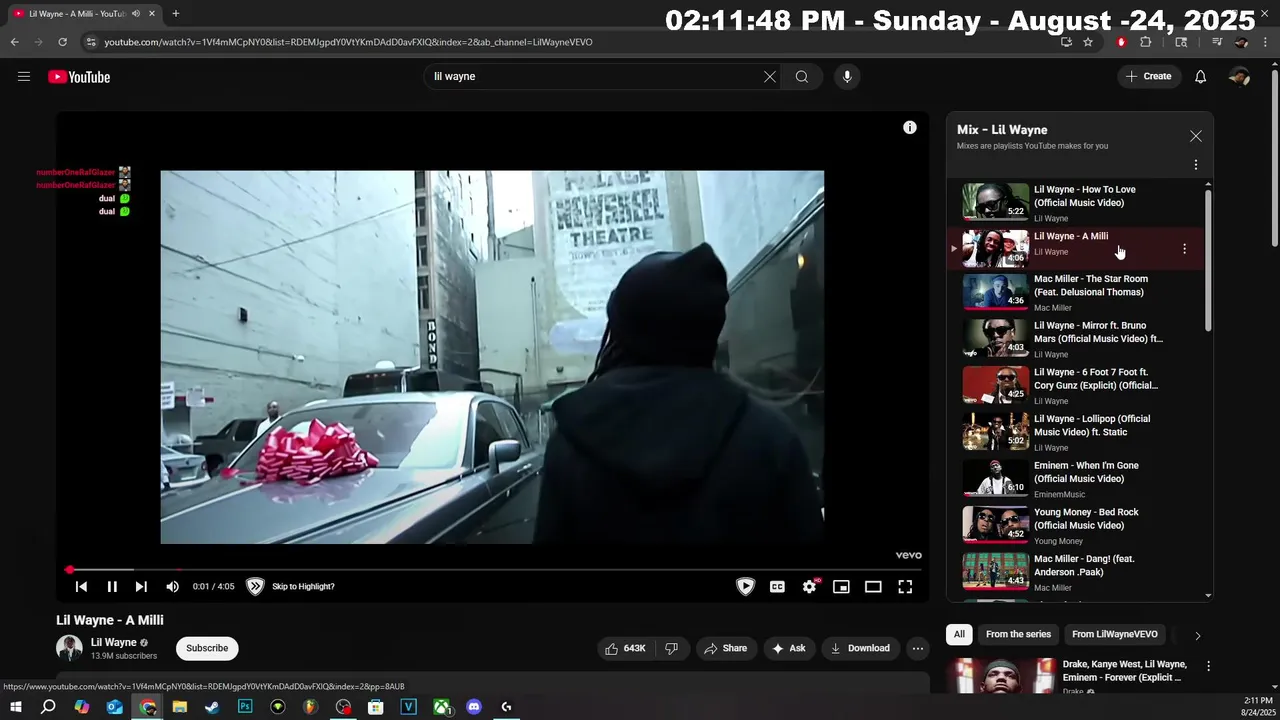Viewport: 1280px width, 720px height.
Task: Click the search magnifier button
Action: click(x=802, y=76)
